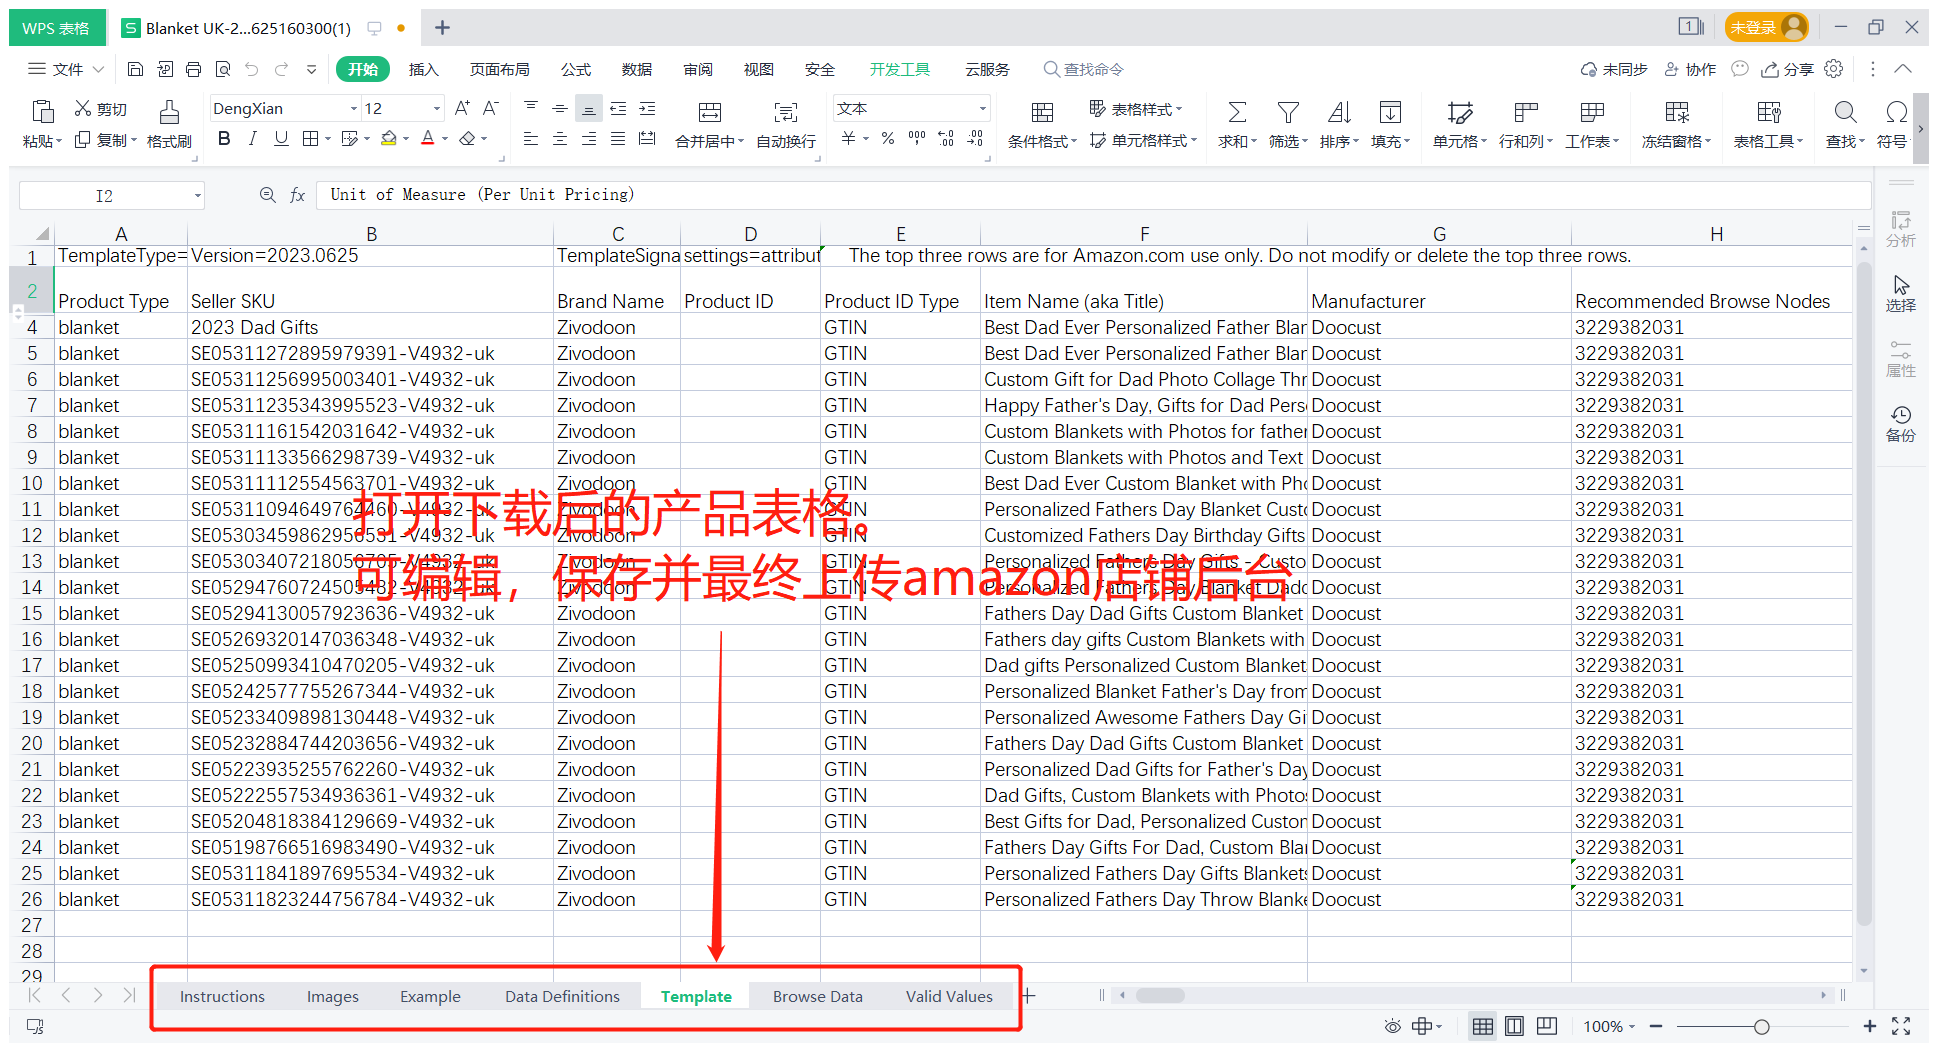Click the Decrease Indent icon

[x=618, y=108]
